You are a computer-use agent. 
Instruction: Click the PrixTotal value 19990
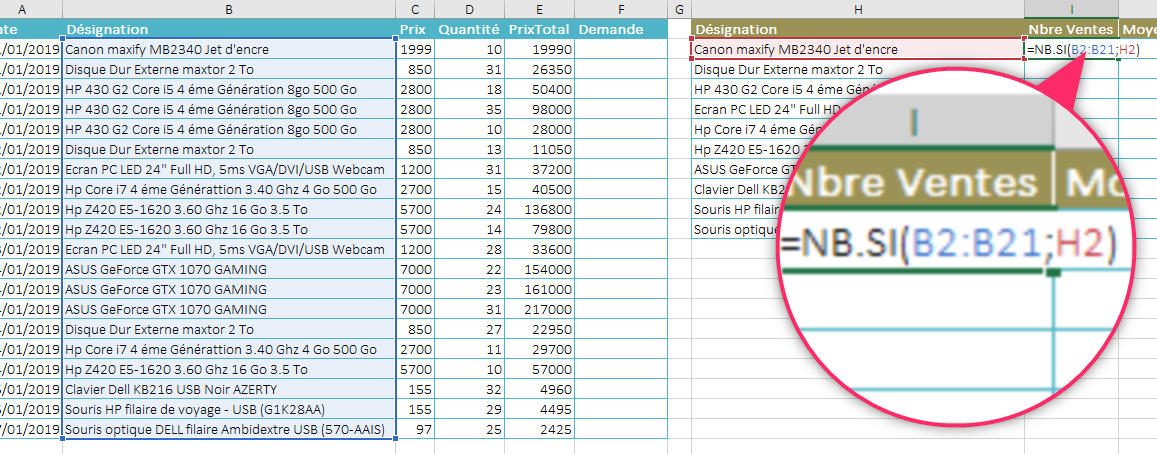(x=539, y=49)
